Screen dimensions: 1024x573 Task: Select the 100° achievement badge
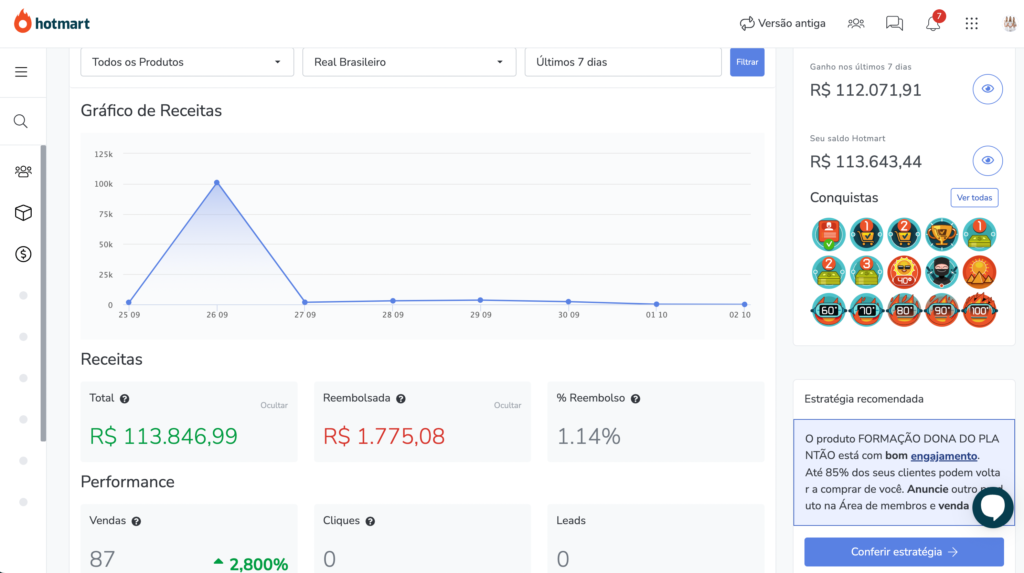pos(980,310)
